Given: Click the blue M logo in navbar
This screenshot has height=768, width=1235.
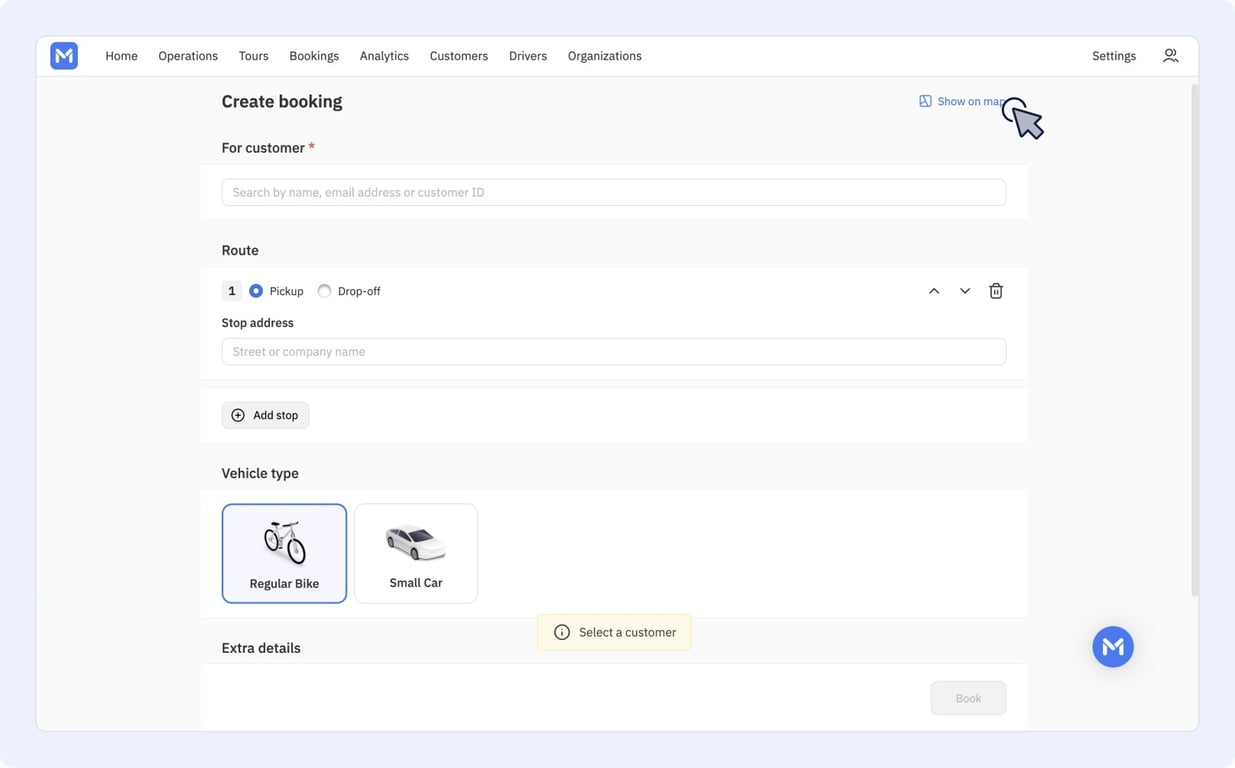Looking at the screenshot, I should click(64, 56).
